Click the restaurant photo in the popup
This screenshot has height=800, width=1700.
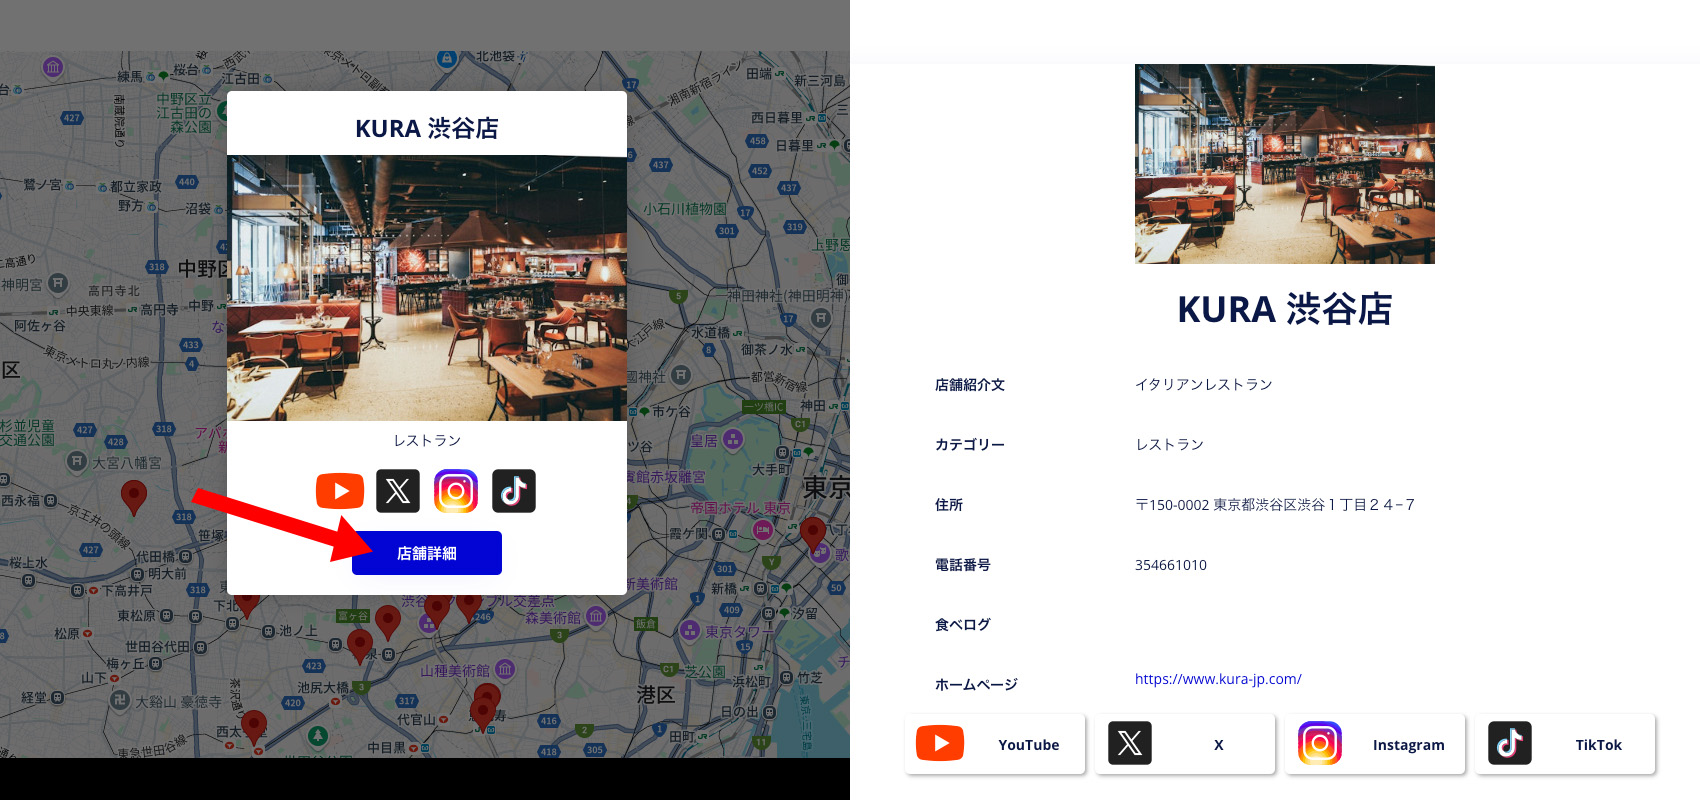[427, 288]
